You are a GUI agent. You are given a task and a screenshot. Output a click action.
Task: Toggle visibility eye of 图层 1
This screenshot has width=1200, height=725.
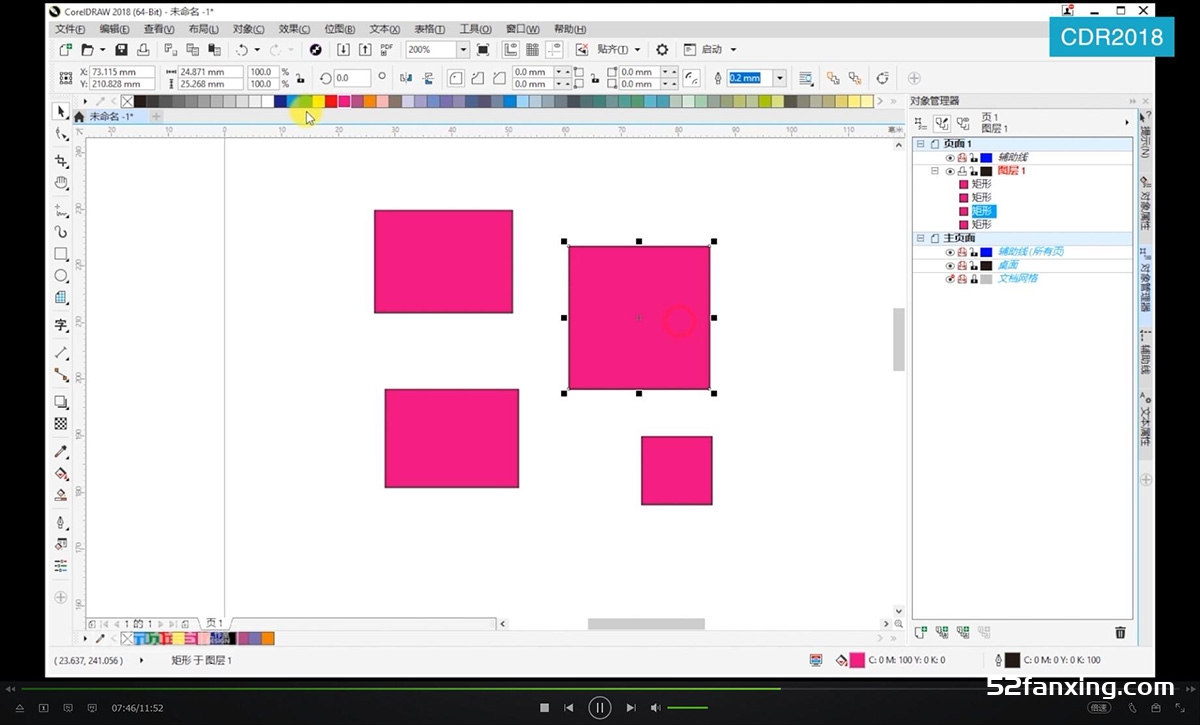tap(950, 171)
